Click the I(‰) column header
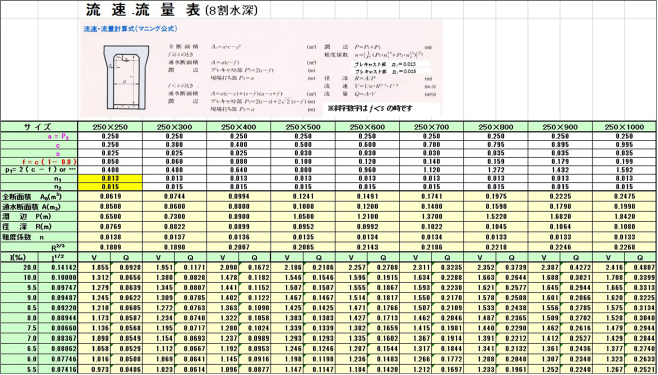Viewport: 658px width, 375px height. [19, 257]
